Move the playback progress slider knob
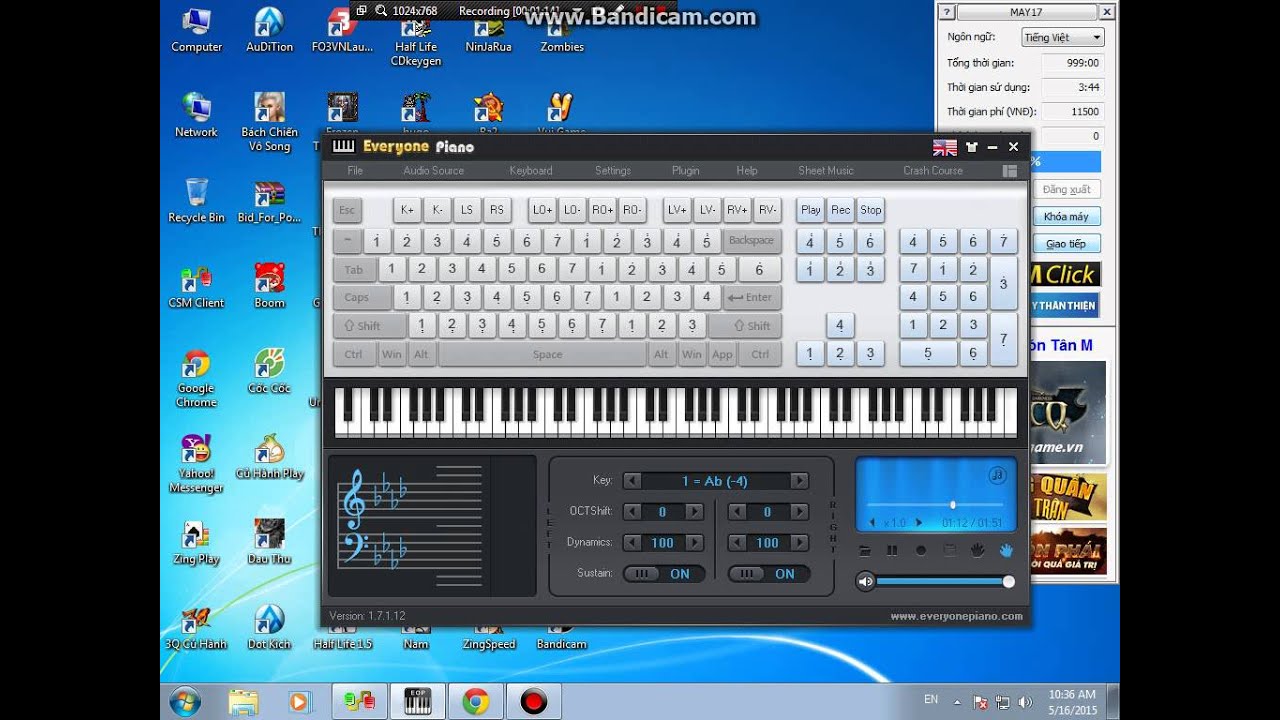The width and height of the screenshot is (1280, 720). (x=952, y=505)
